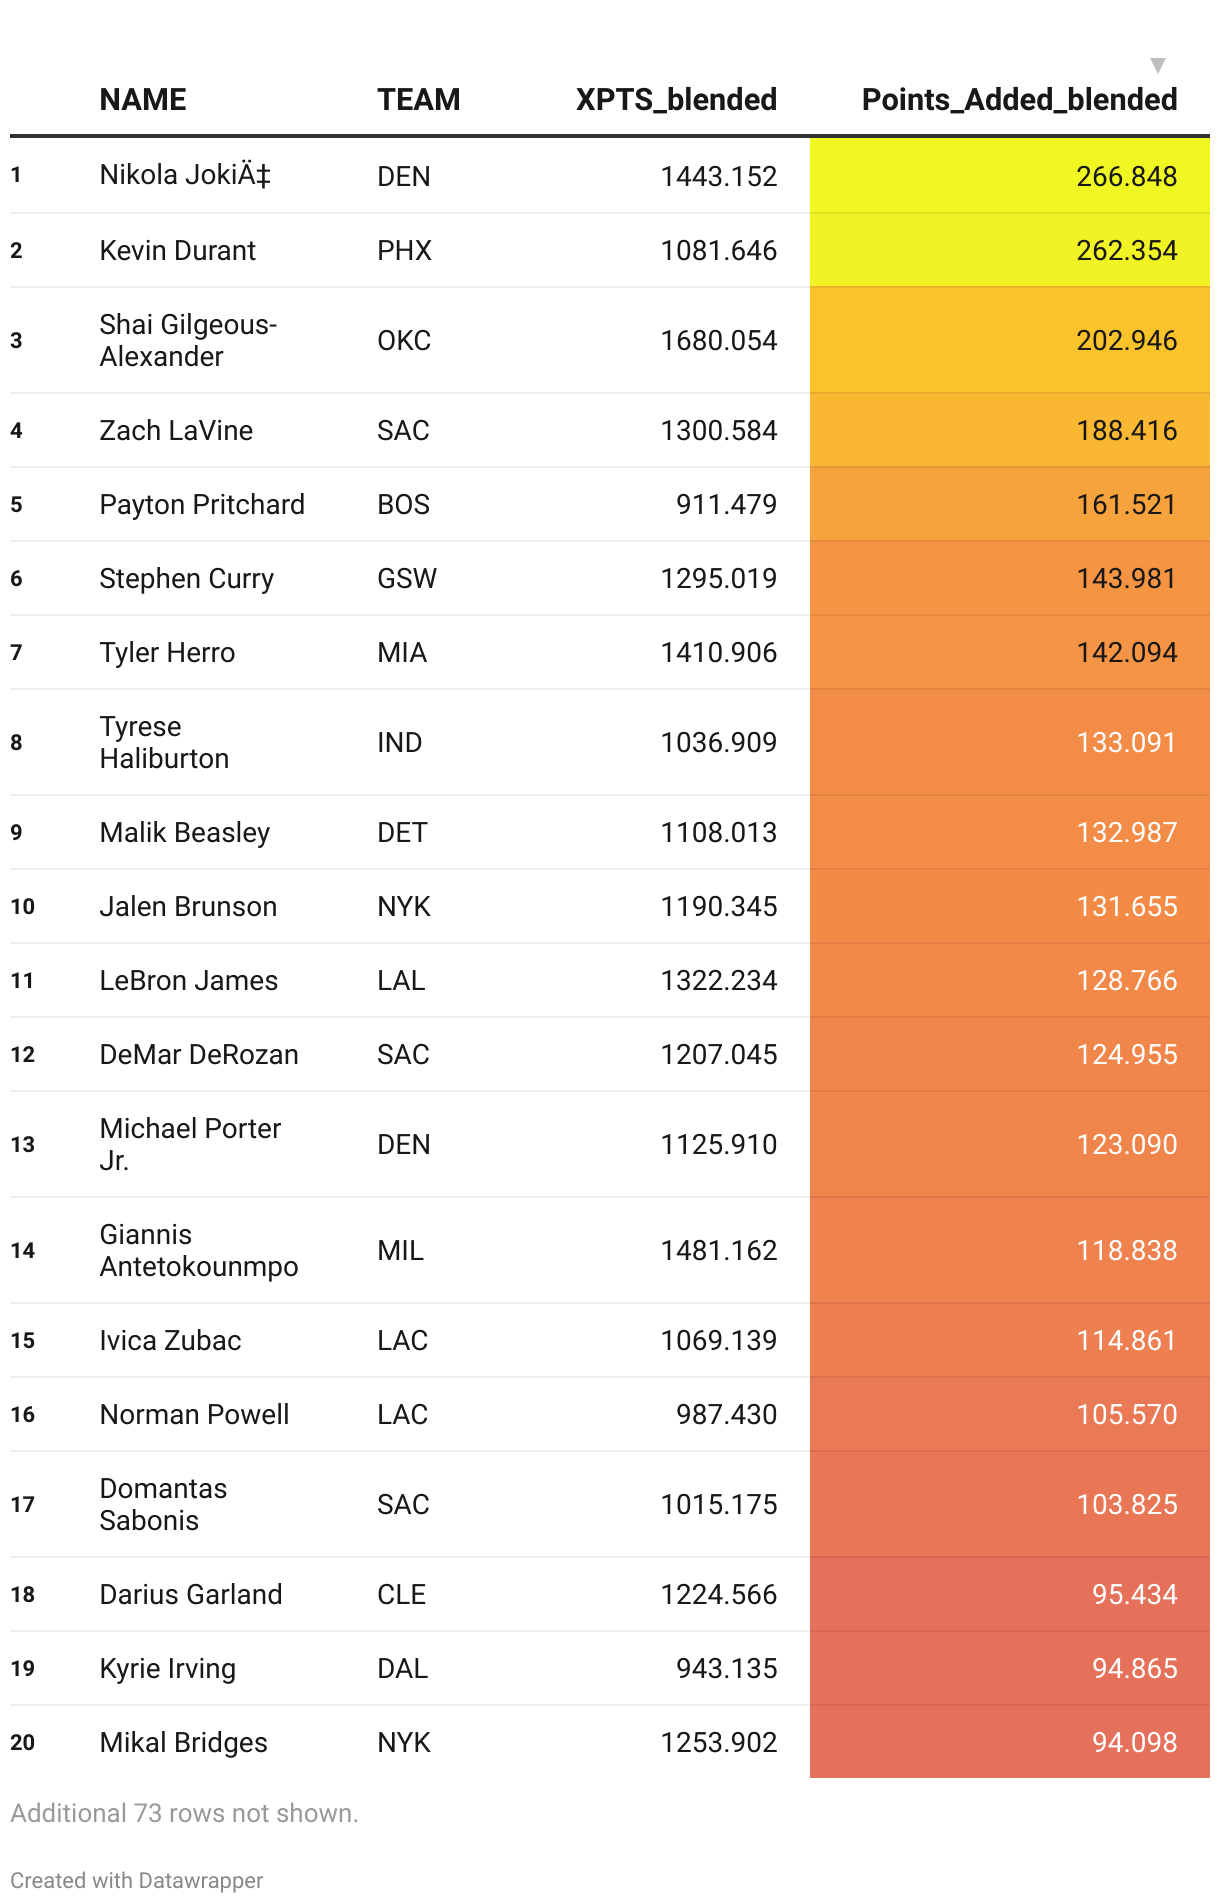Sort table by NAME column header

pyautogui.click(x=143, y=100)
